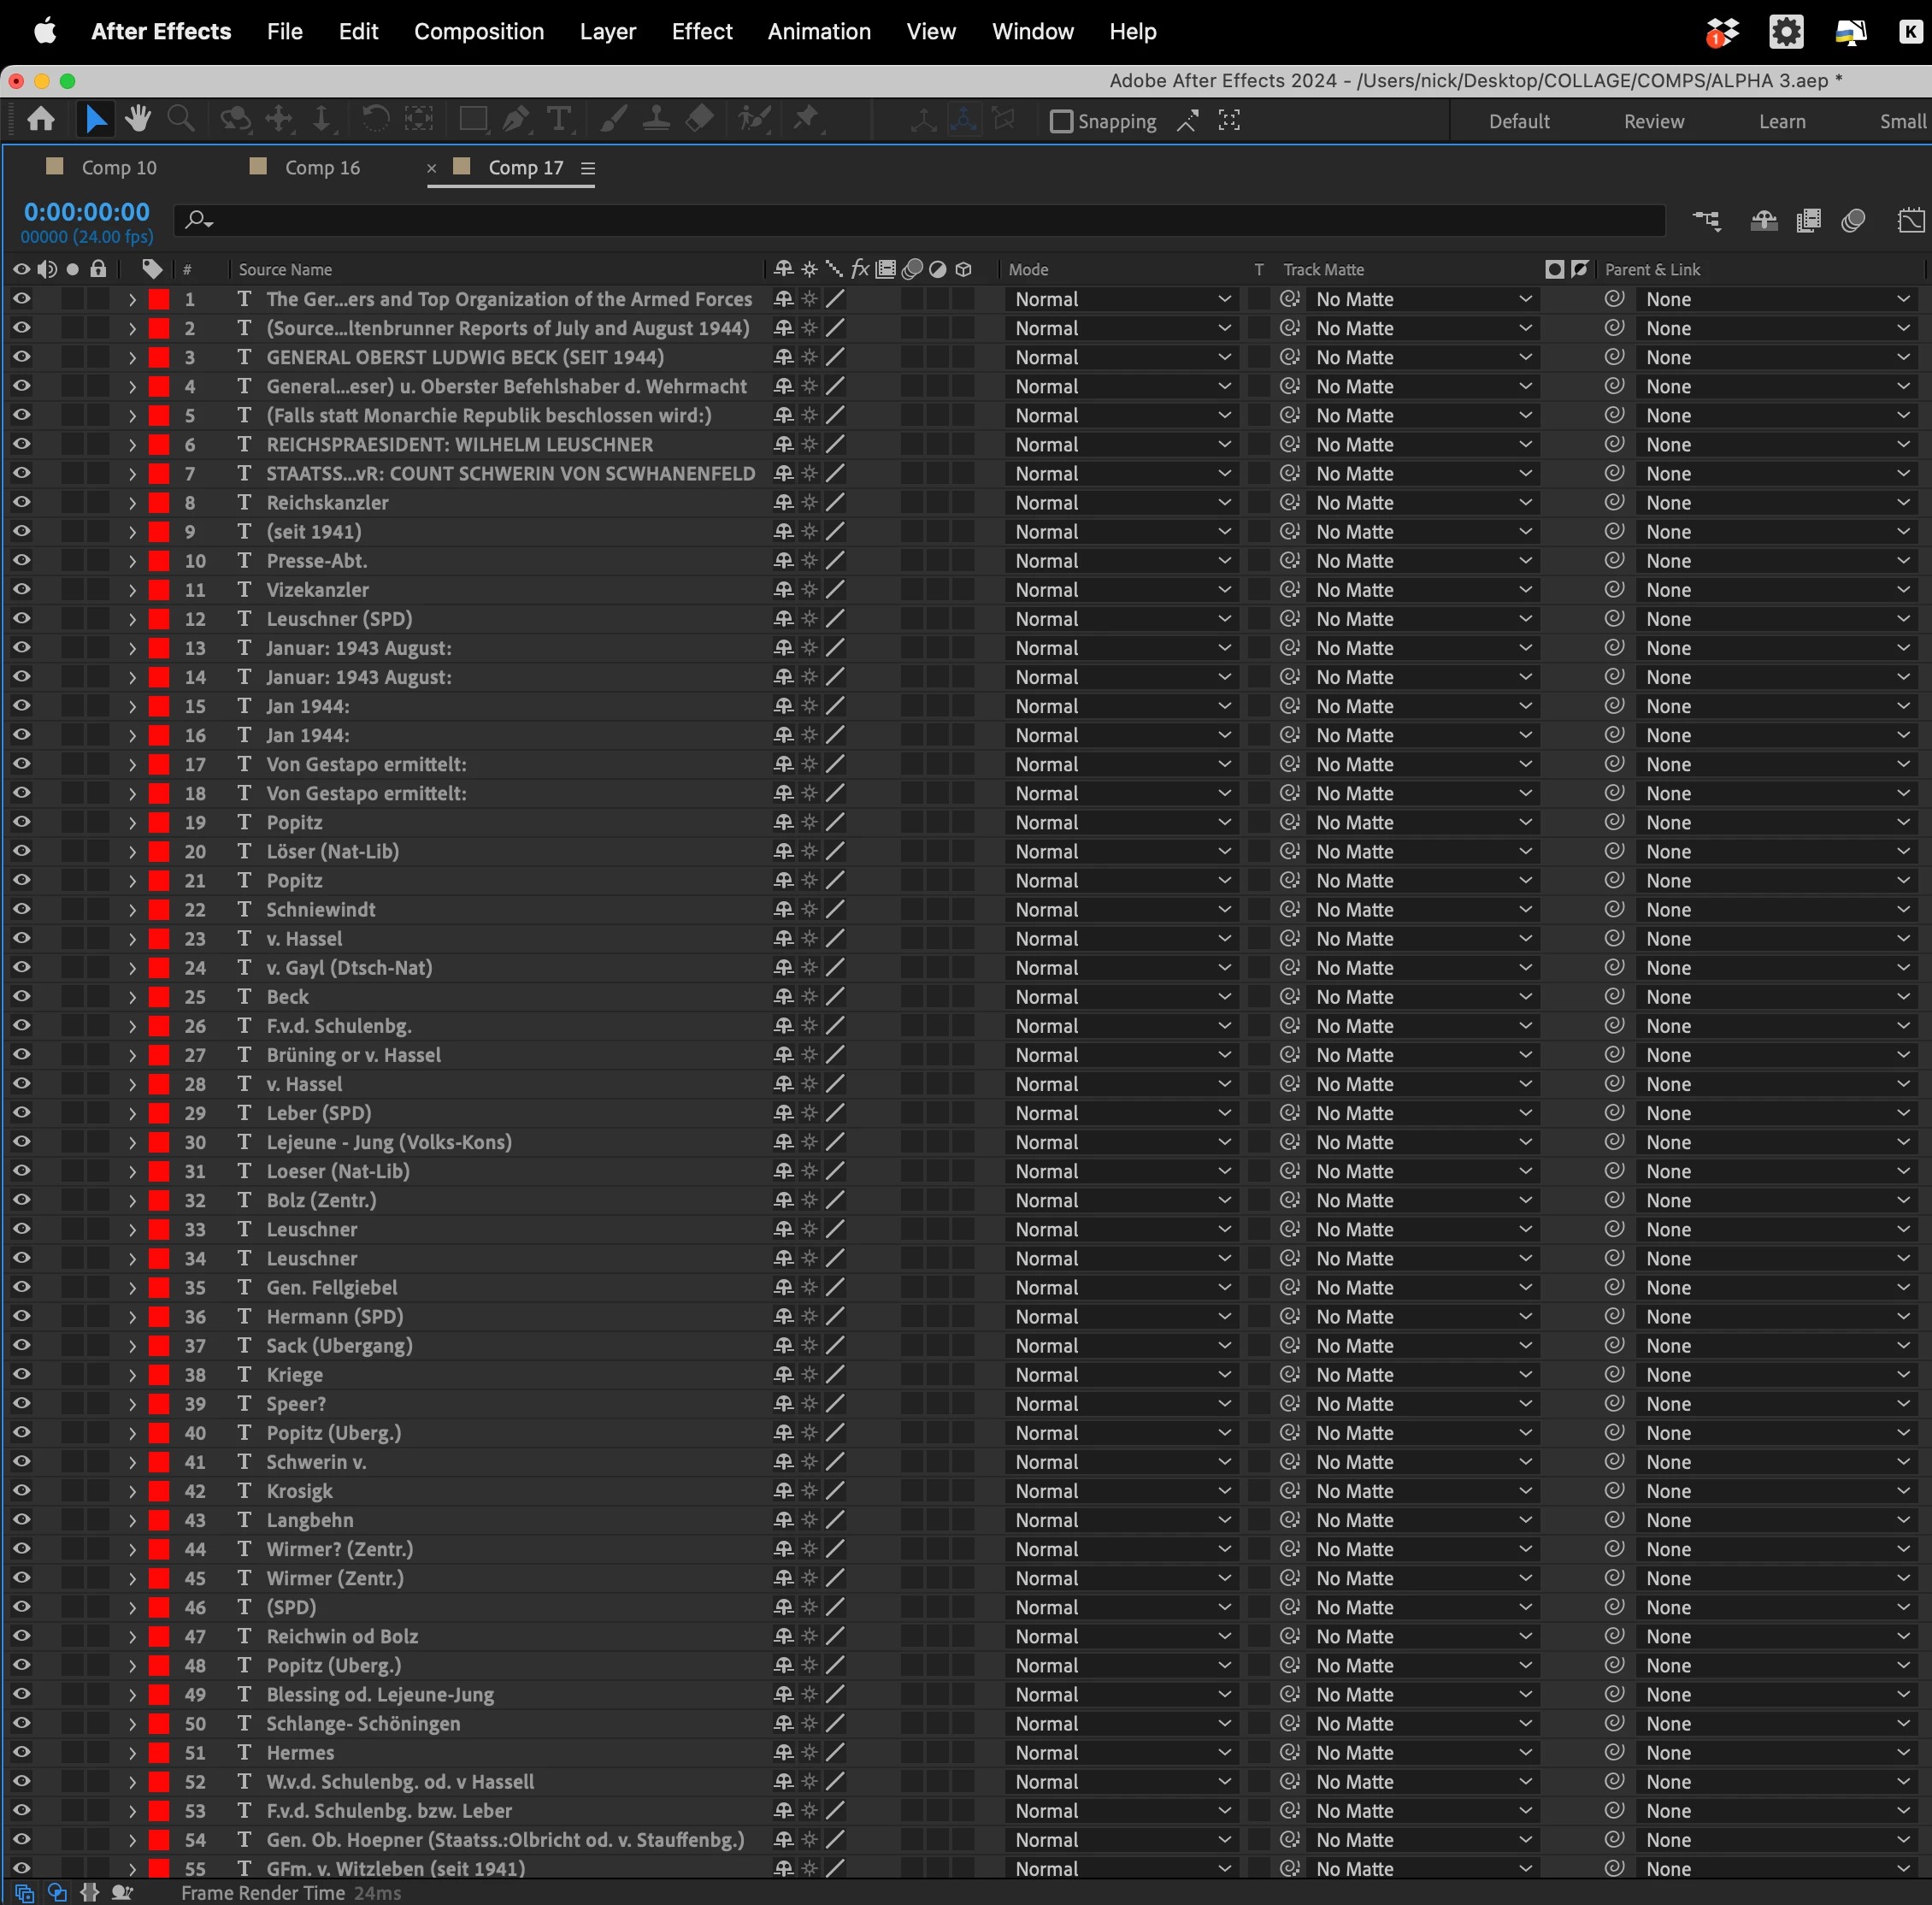Choose the Horizontal Type tool
Viewport: 1932px width, 1905px height.
pos(559,120)
